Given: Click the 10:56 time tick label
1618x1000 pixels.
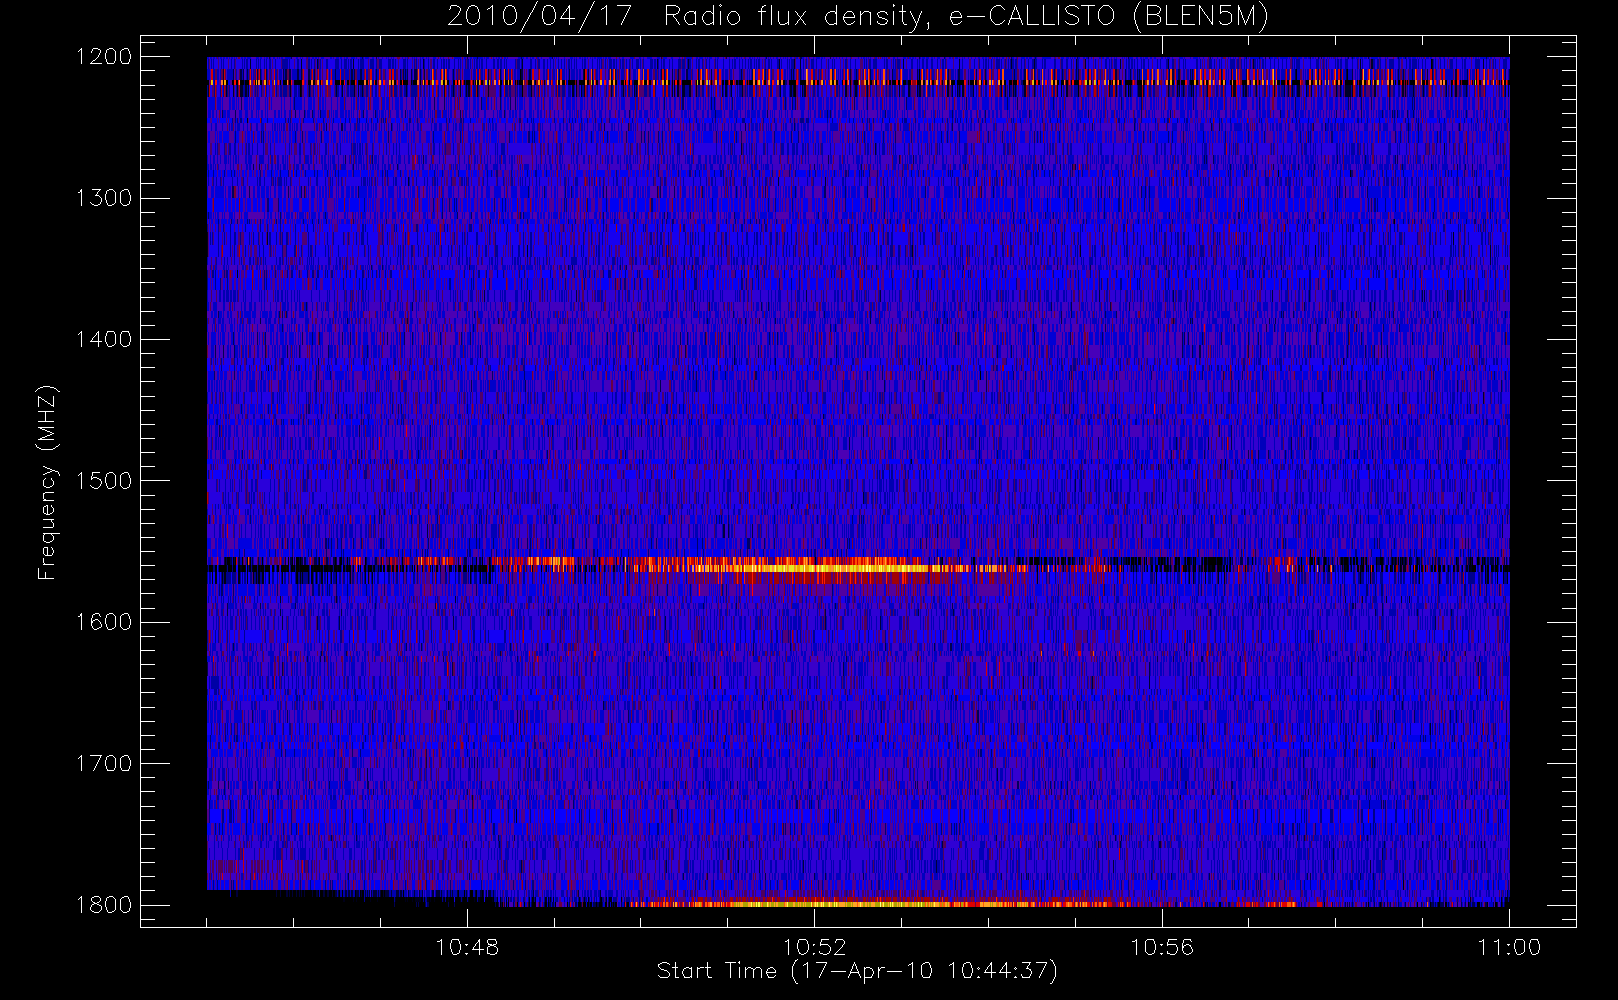Looking at the screenshot, I should pos(1162,947).
